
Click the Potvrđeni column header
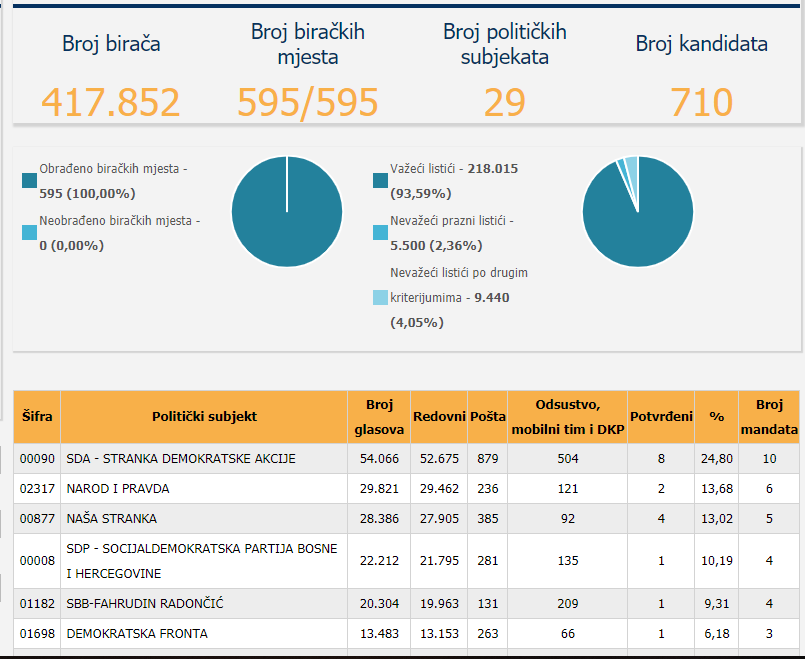(x=661, y=416)
